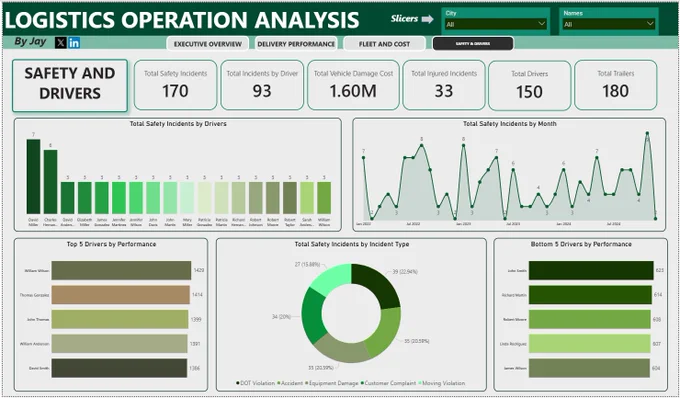Click the Slicers arrow icon

(x=428, y=19)
